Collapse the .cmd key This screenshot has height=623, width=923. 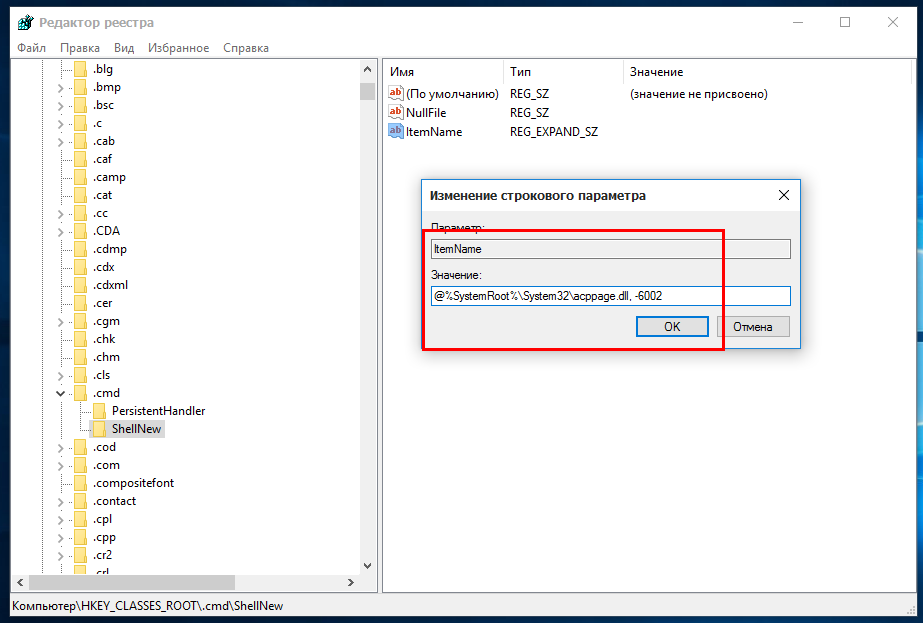point(60,393)
